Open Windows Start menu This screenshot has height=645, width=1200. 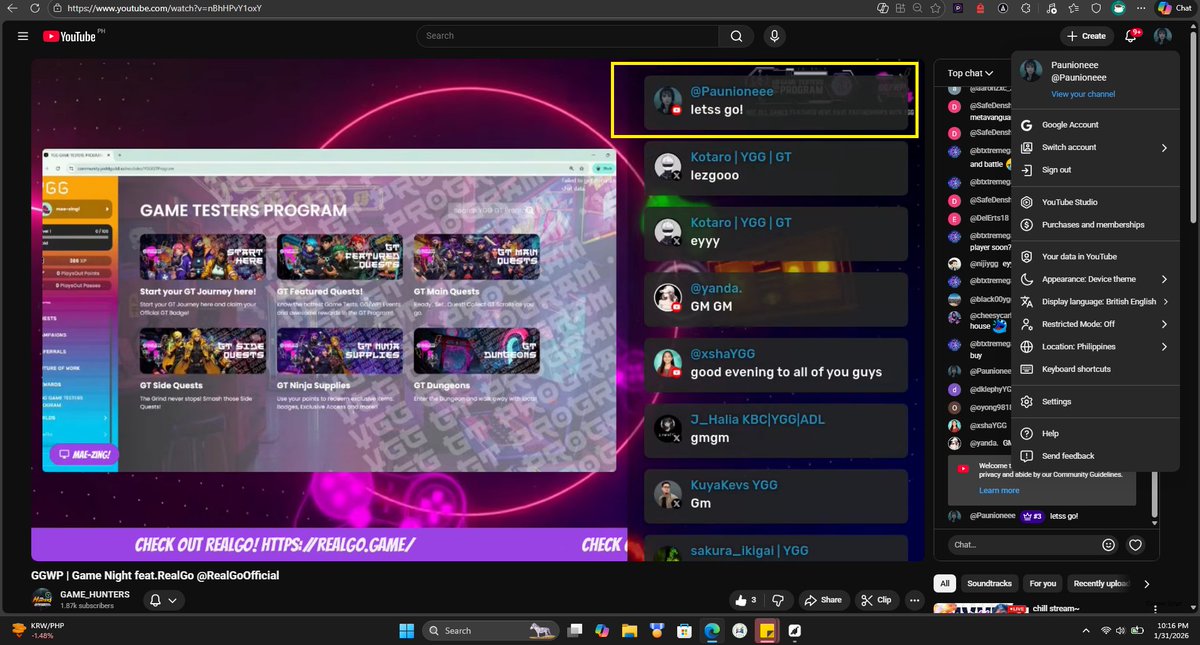tap(407, 631)
